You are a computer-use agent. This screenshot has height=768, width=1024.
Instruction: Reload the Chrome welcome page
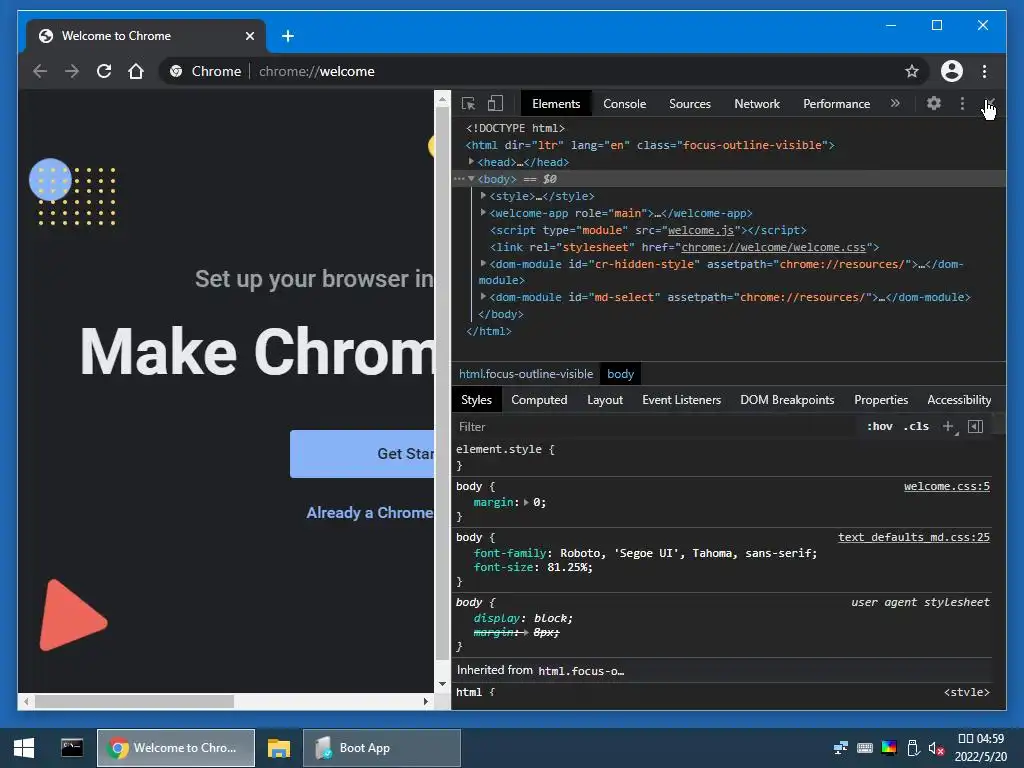104,71
